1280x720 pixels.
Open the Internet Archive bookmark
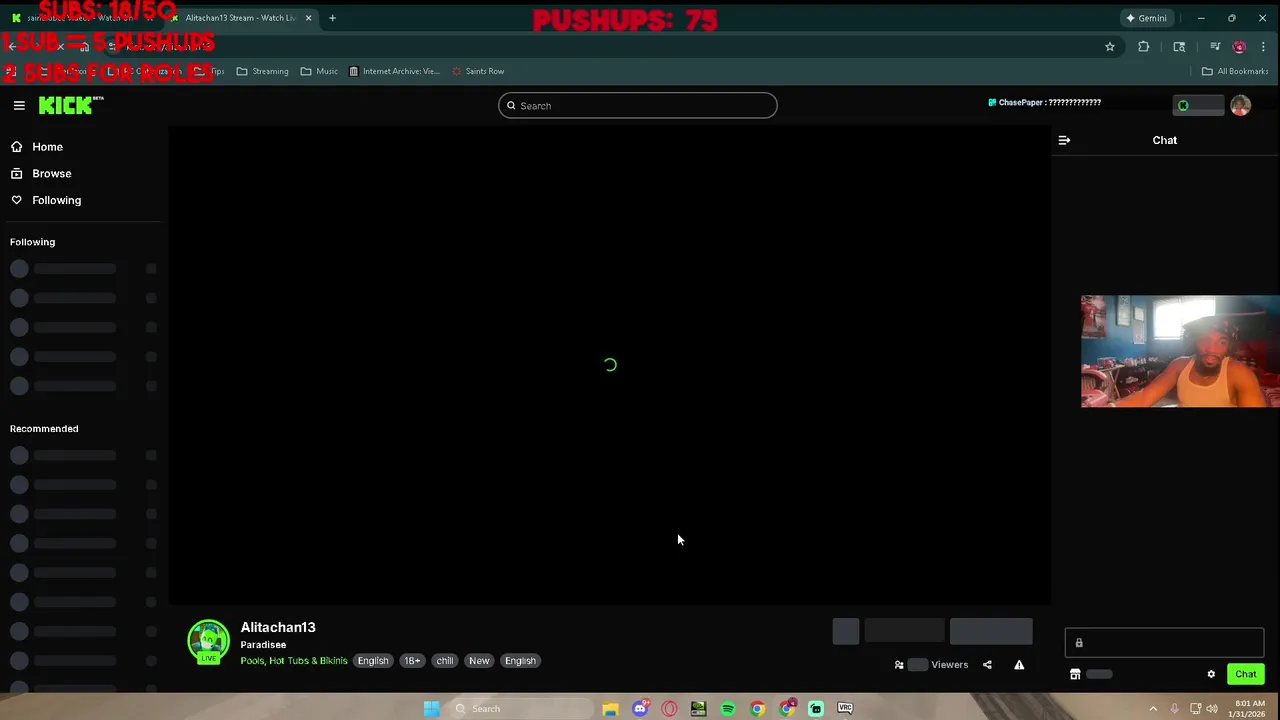click(394, 71)
